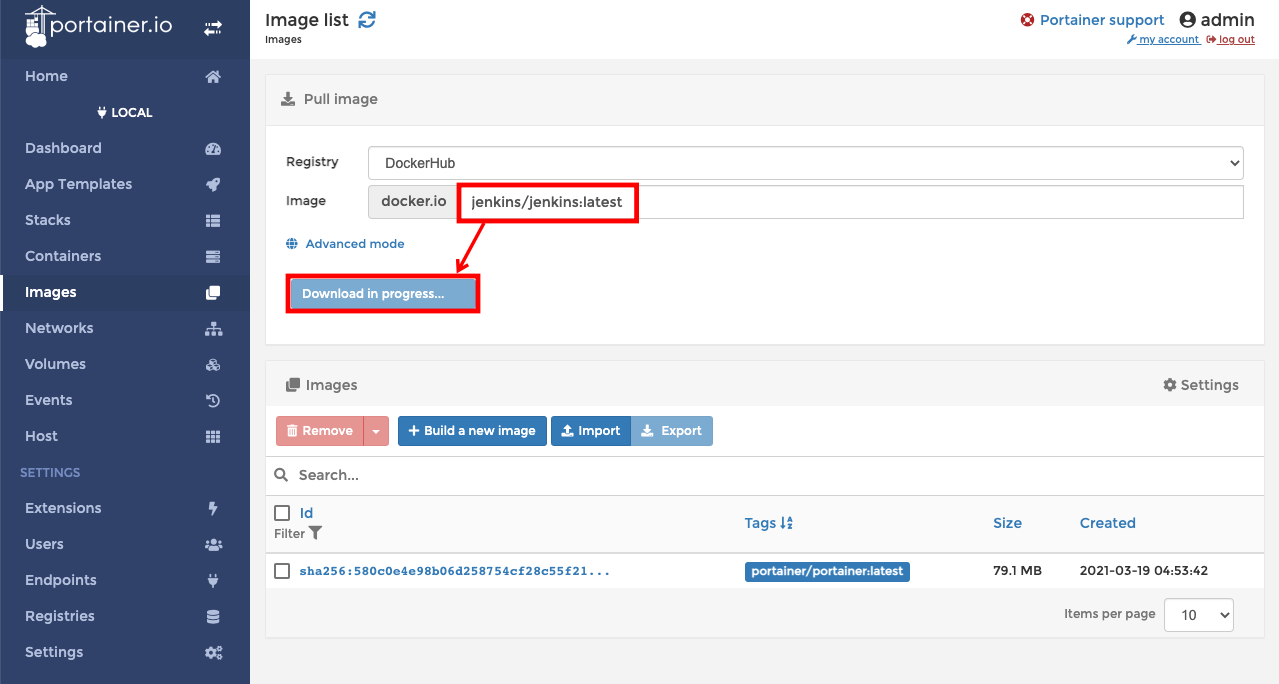Click the Events history icon
The image size is (1279, 684).
click(213, 400)
